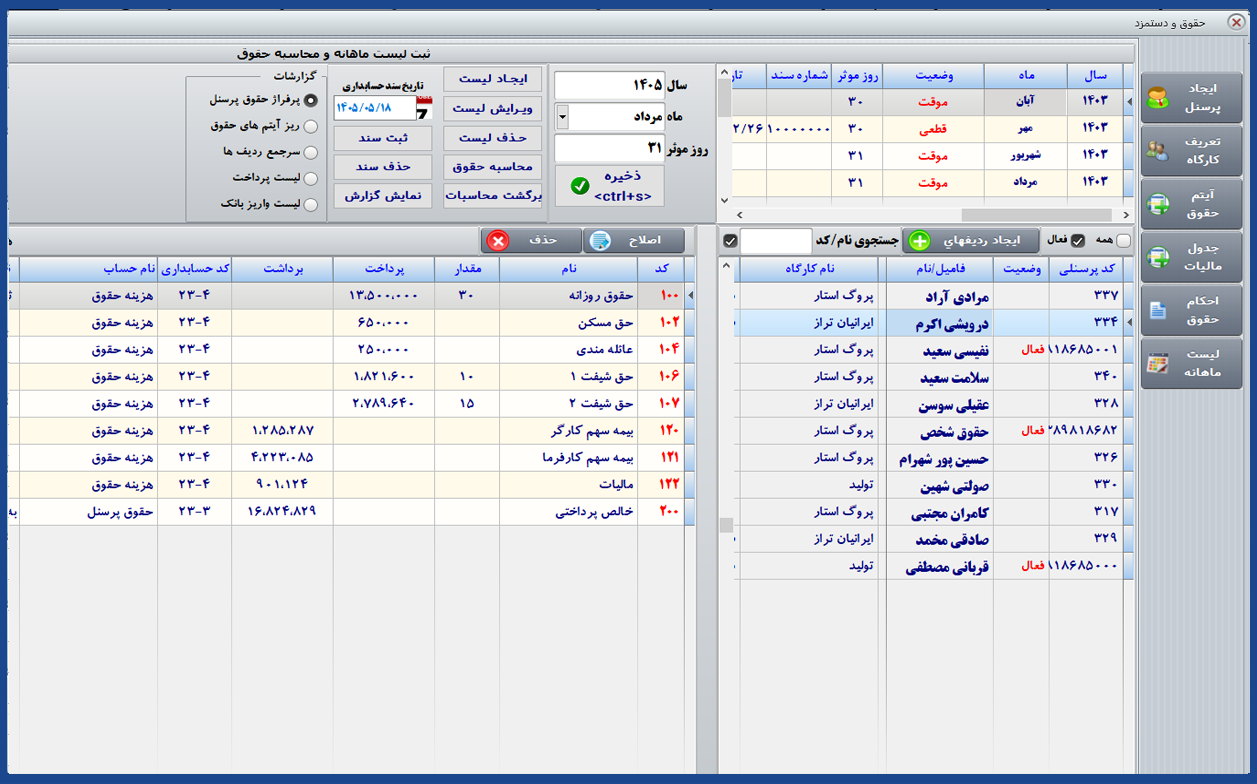Close the حقوق و دستمزد window

1237,22
